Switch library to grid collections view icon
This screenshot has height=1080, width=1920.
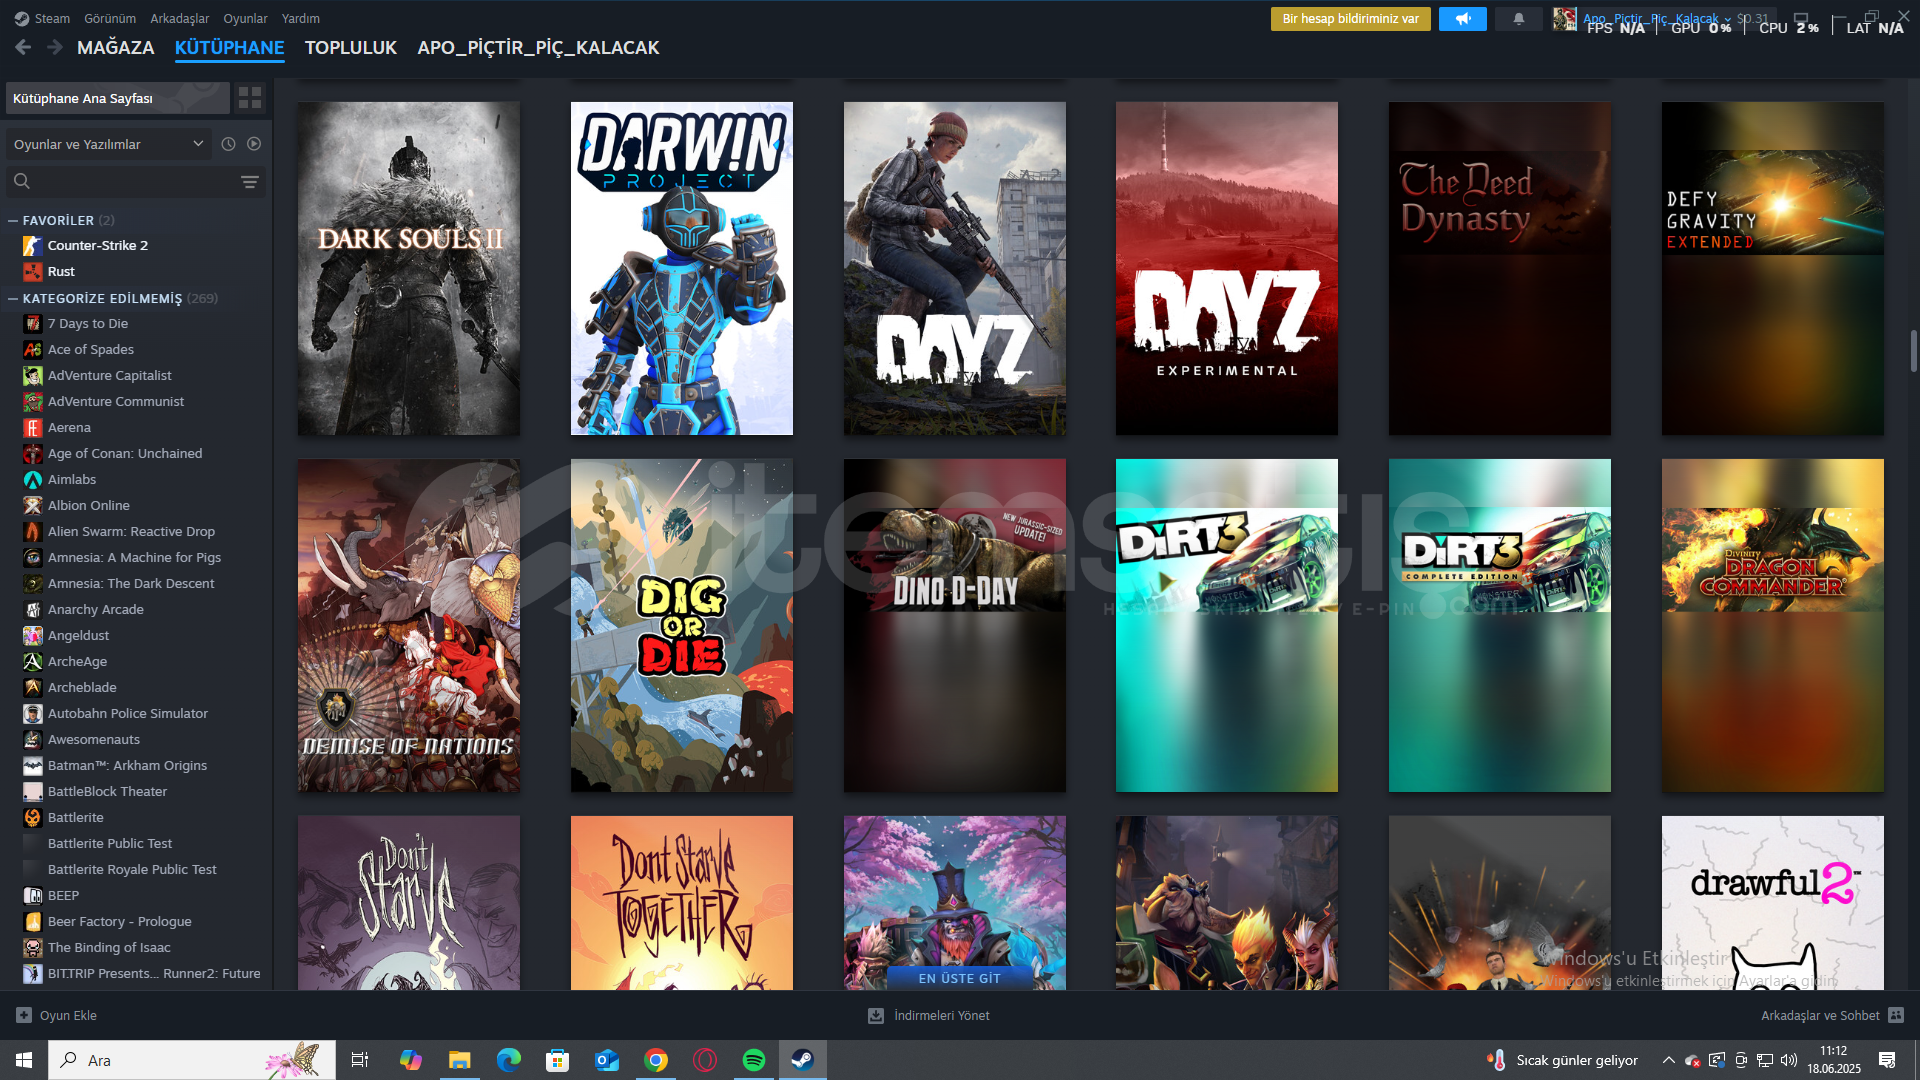click(x=250, y=98)
